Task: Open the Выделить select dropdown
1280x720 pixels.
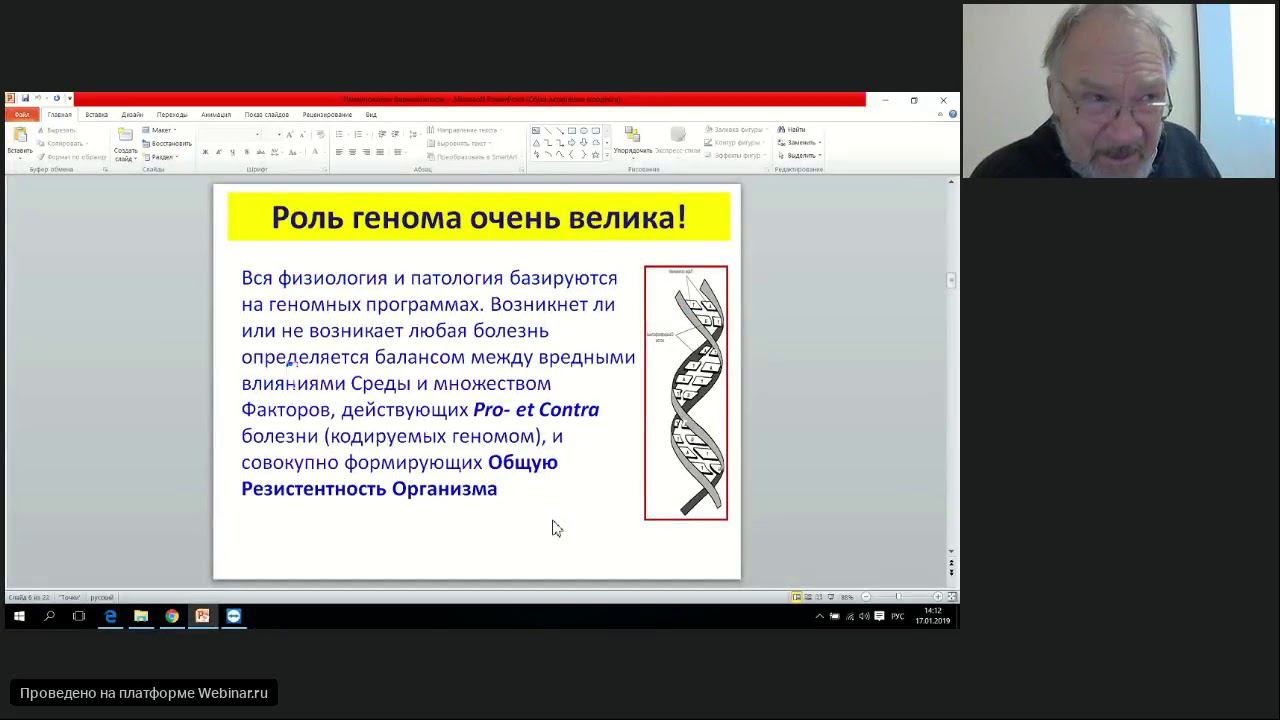Action: (x=800, y=156)
